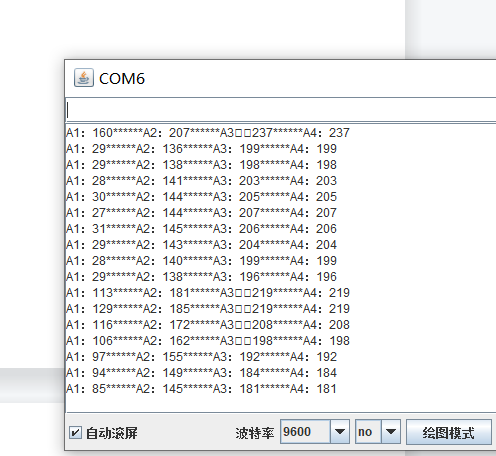Image resolution: width=496 pixels, height=456 pixels.
Task: Select line 'A1: 94******A2: 149'
Action: coord(201,373)
